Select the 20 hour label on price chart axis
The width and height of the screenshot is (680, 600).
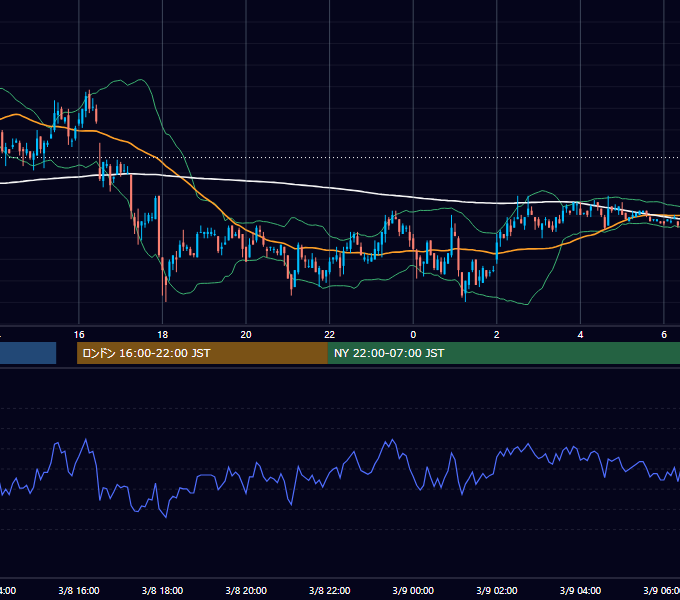246,335
